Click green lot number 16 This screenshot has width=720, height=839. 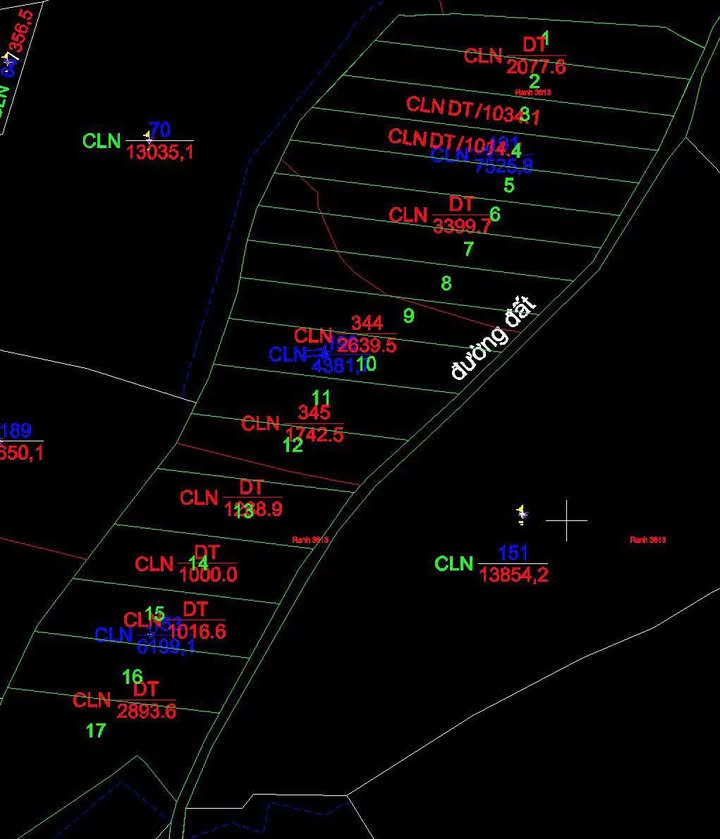[132, 677]
